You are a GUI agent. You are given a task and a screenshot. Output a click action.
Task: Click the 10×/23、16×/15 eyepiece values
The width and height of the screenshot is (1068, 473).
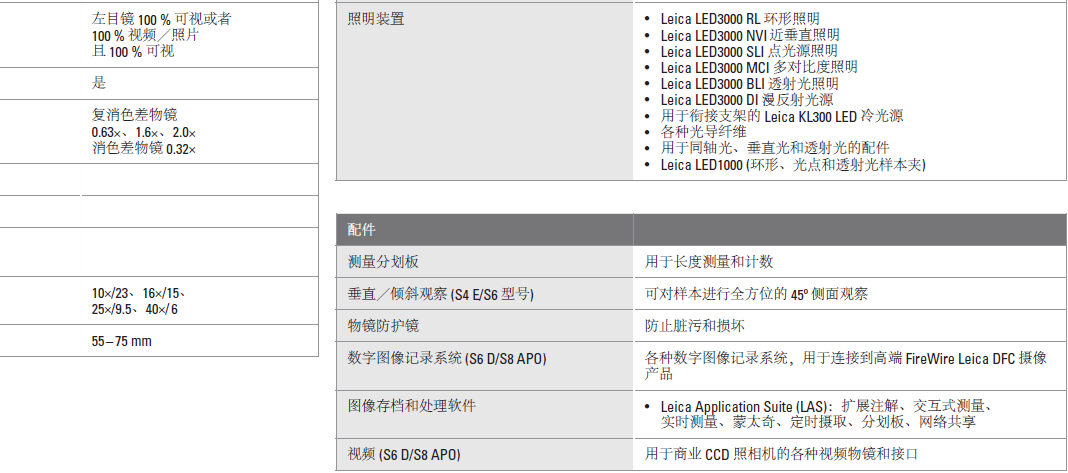(140, 294)
